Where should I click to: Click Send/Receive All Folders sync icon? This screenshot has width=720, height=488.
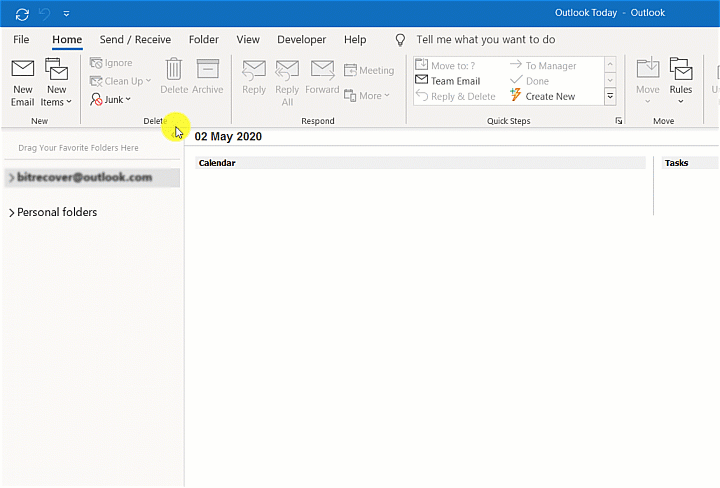click(x=22, y=14)
